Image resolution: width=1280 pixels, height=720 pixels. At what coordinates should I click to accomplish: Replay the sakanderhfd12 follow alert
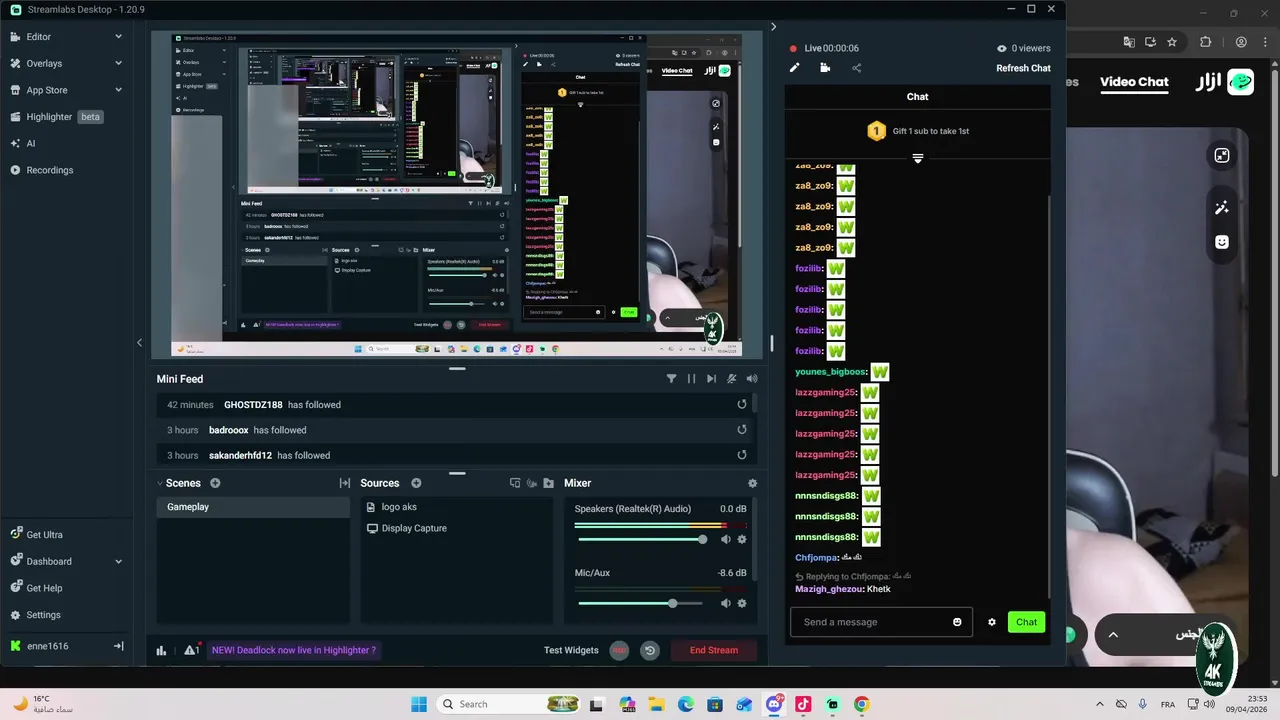pos(742,454)
